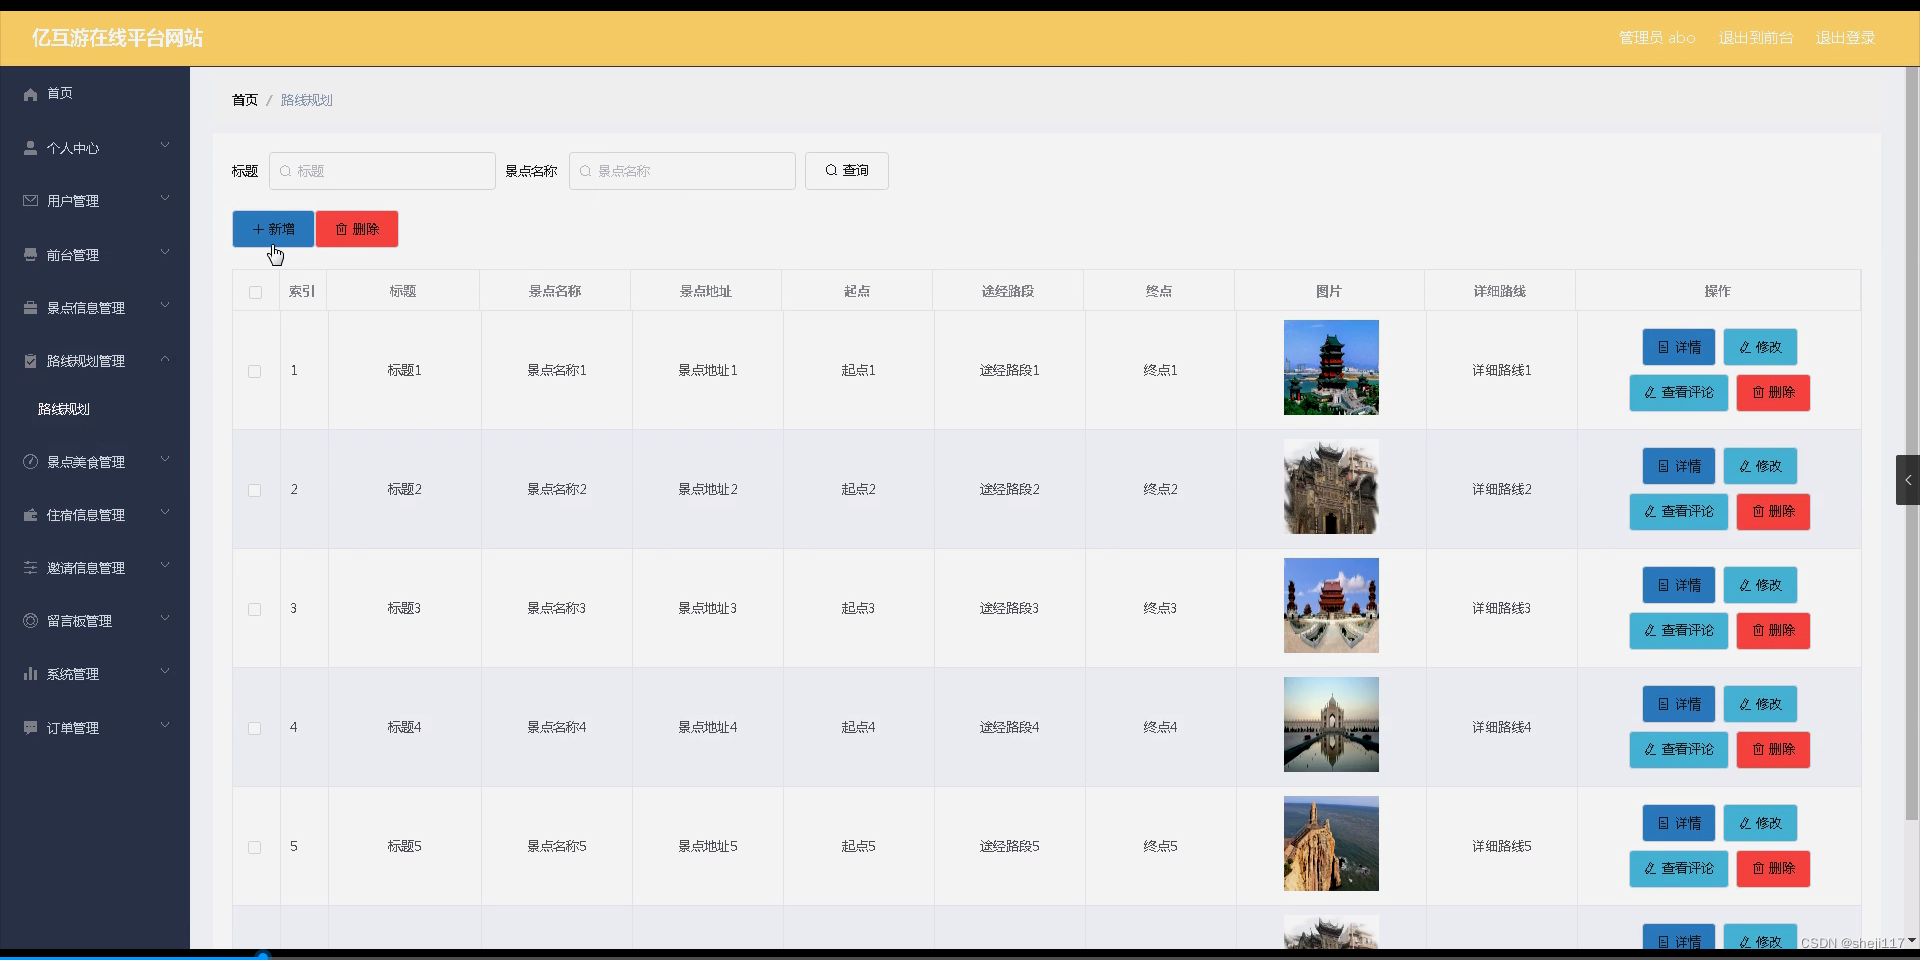Toggle the select-all checkbox in table header
The image size is (1920, 960).
coord(255,292)
